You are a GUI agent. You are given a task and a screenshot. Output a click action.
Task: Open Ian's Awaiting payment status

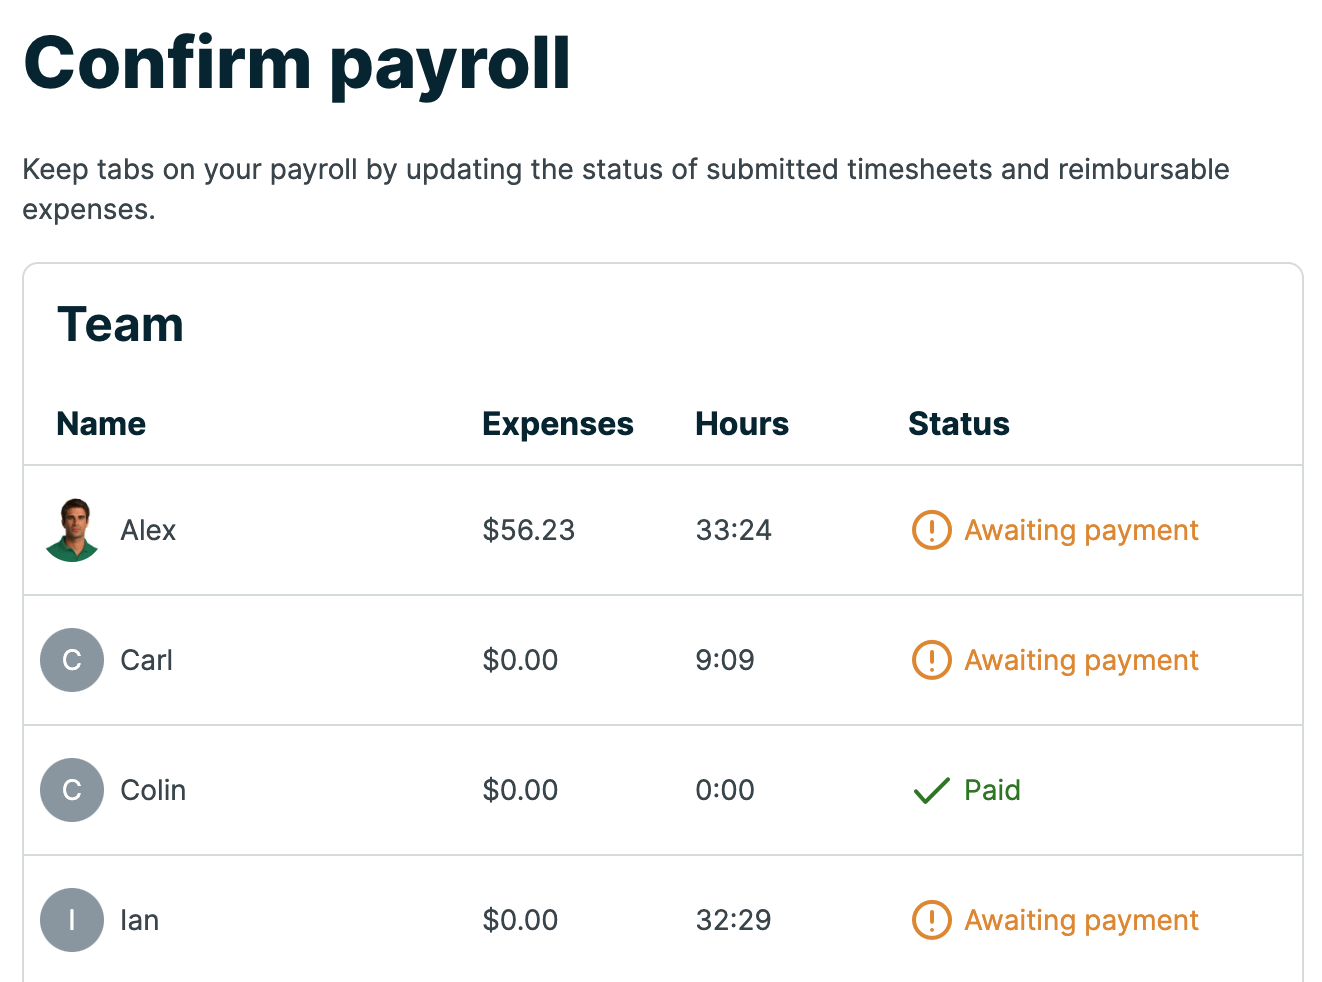[1081, 920]
